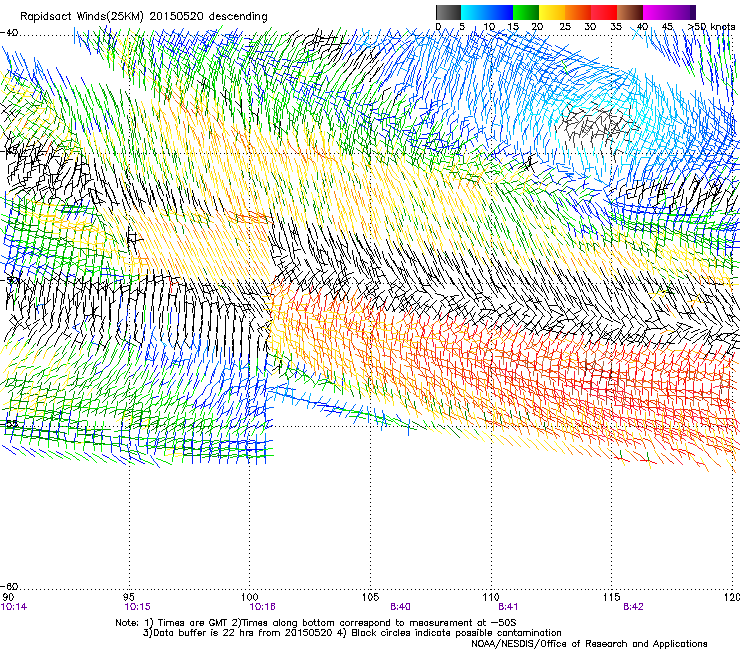Click legend tick label '35' under color bar
Viewport: 740px width, 650px height.
[616, 27]
